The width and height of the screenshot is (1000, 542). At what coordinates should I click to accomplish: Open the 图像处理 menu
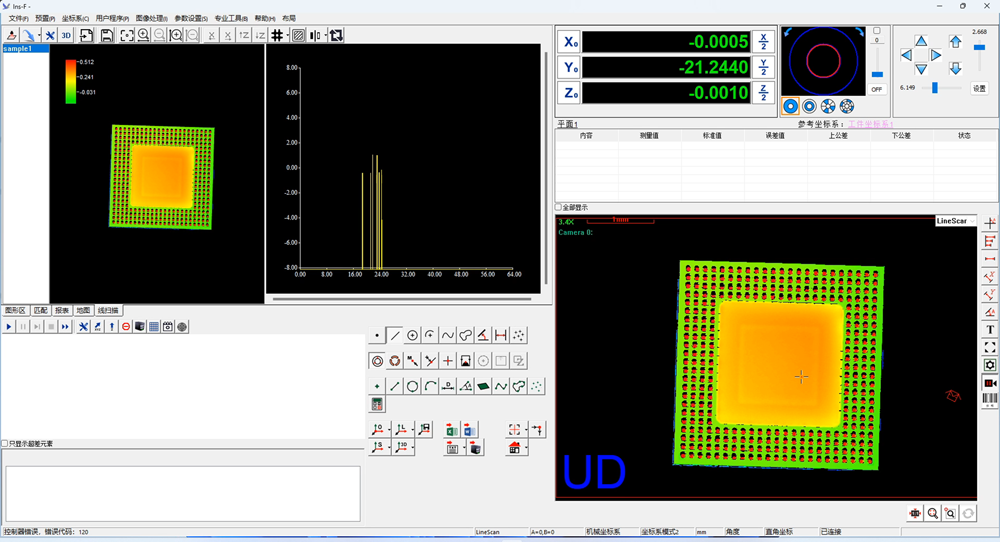151,18
